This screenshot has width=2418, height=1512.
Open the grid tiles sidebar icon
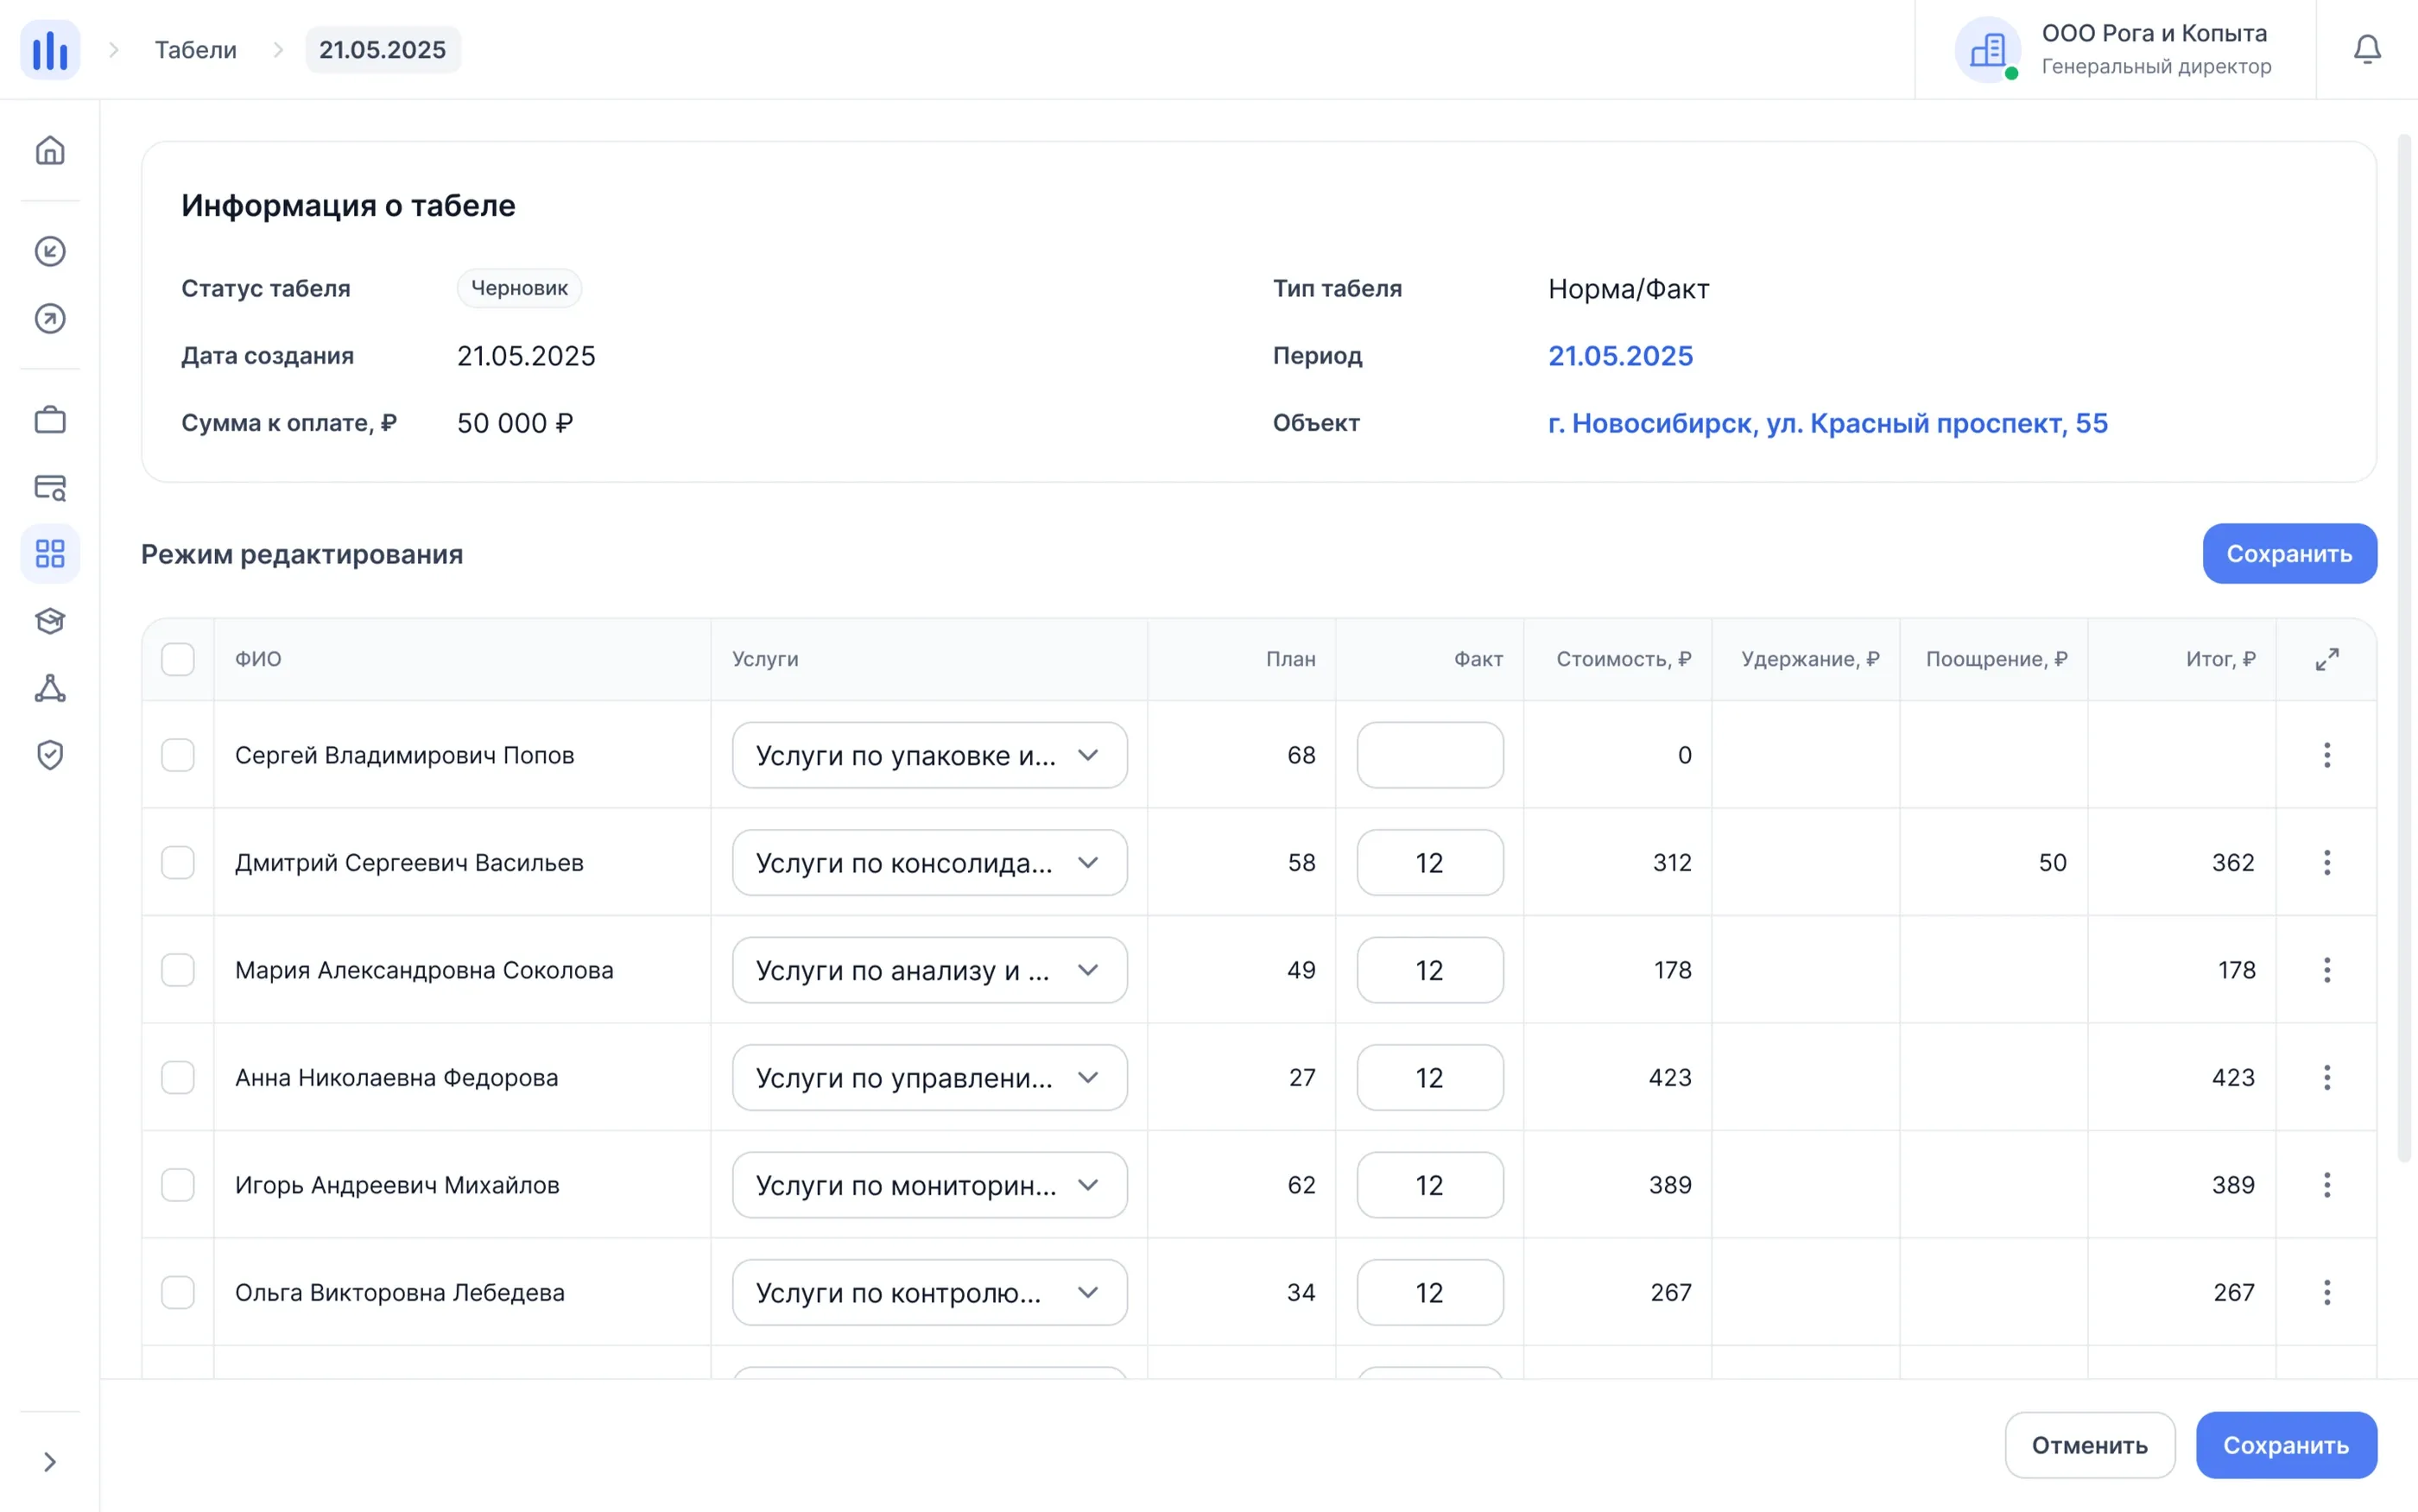[50, 554]
